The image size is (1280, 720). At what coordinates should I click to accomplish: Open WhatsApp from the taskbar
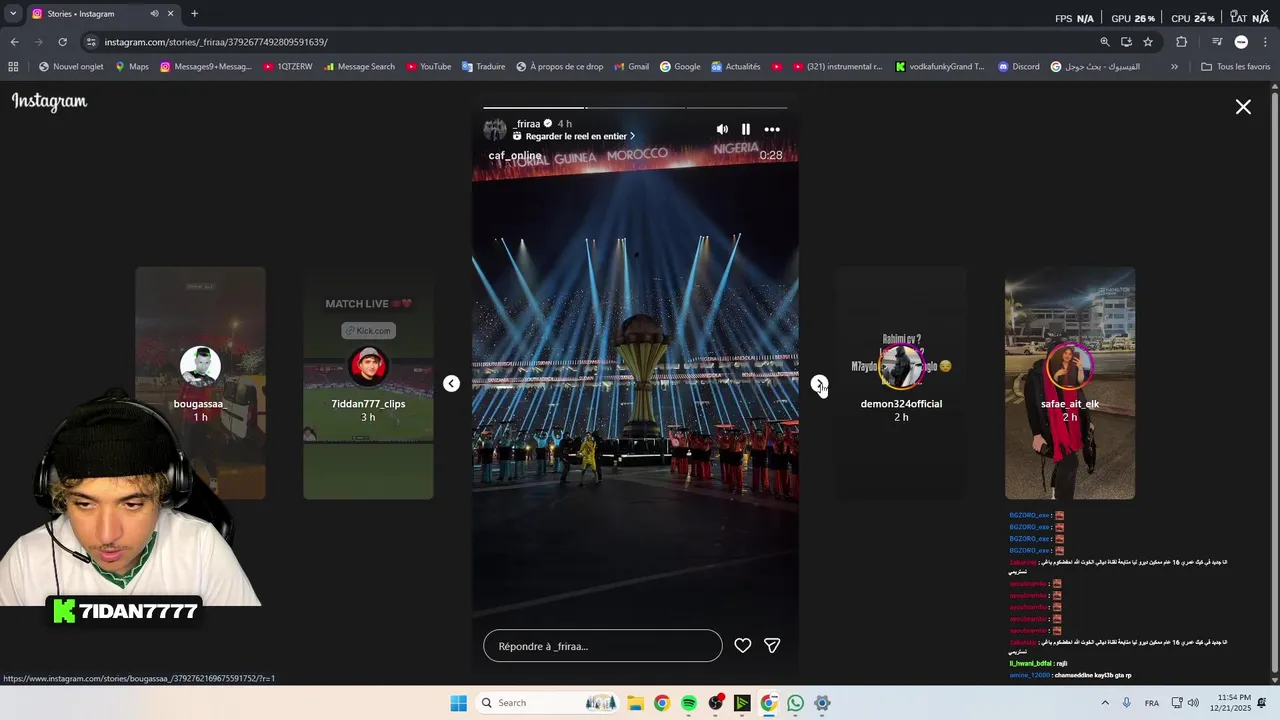pyautogui.click(x=795, y=703)
